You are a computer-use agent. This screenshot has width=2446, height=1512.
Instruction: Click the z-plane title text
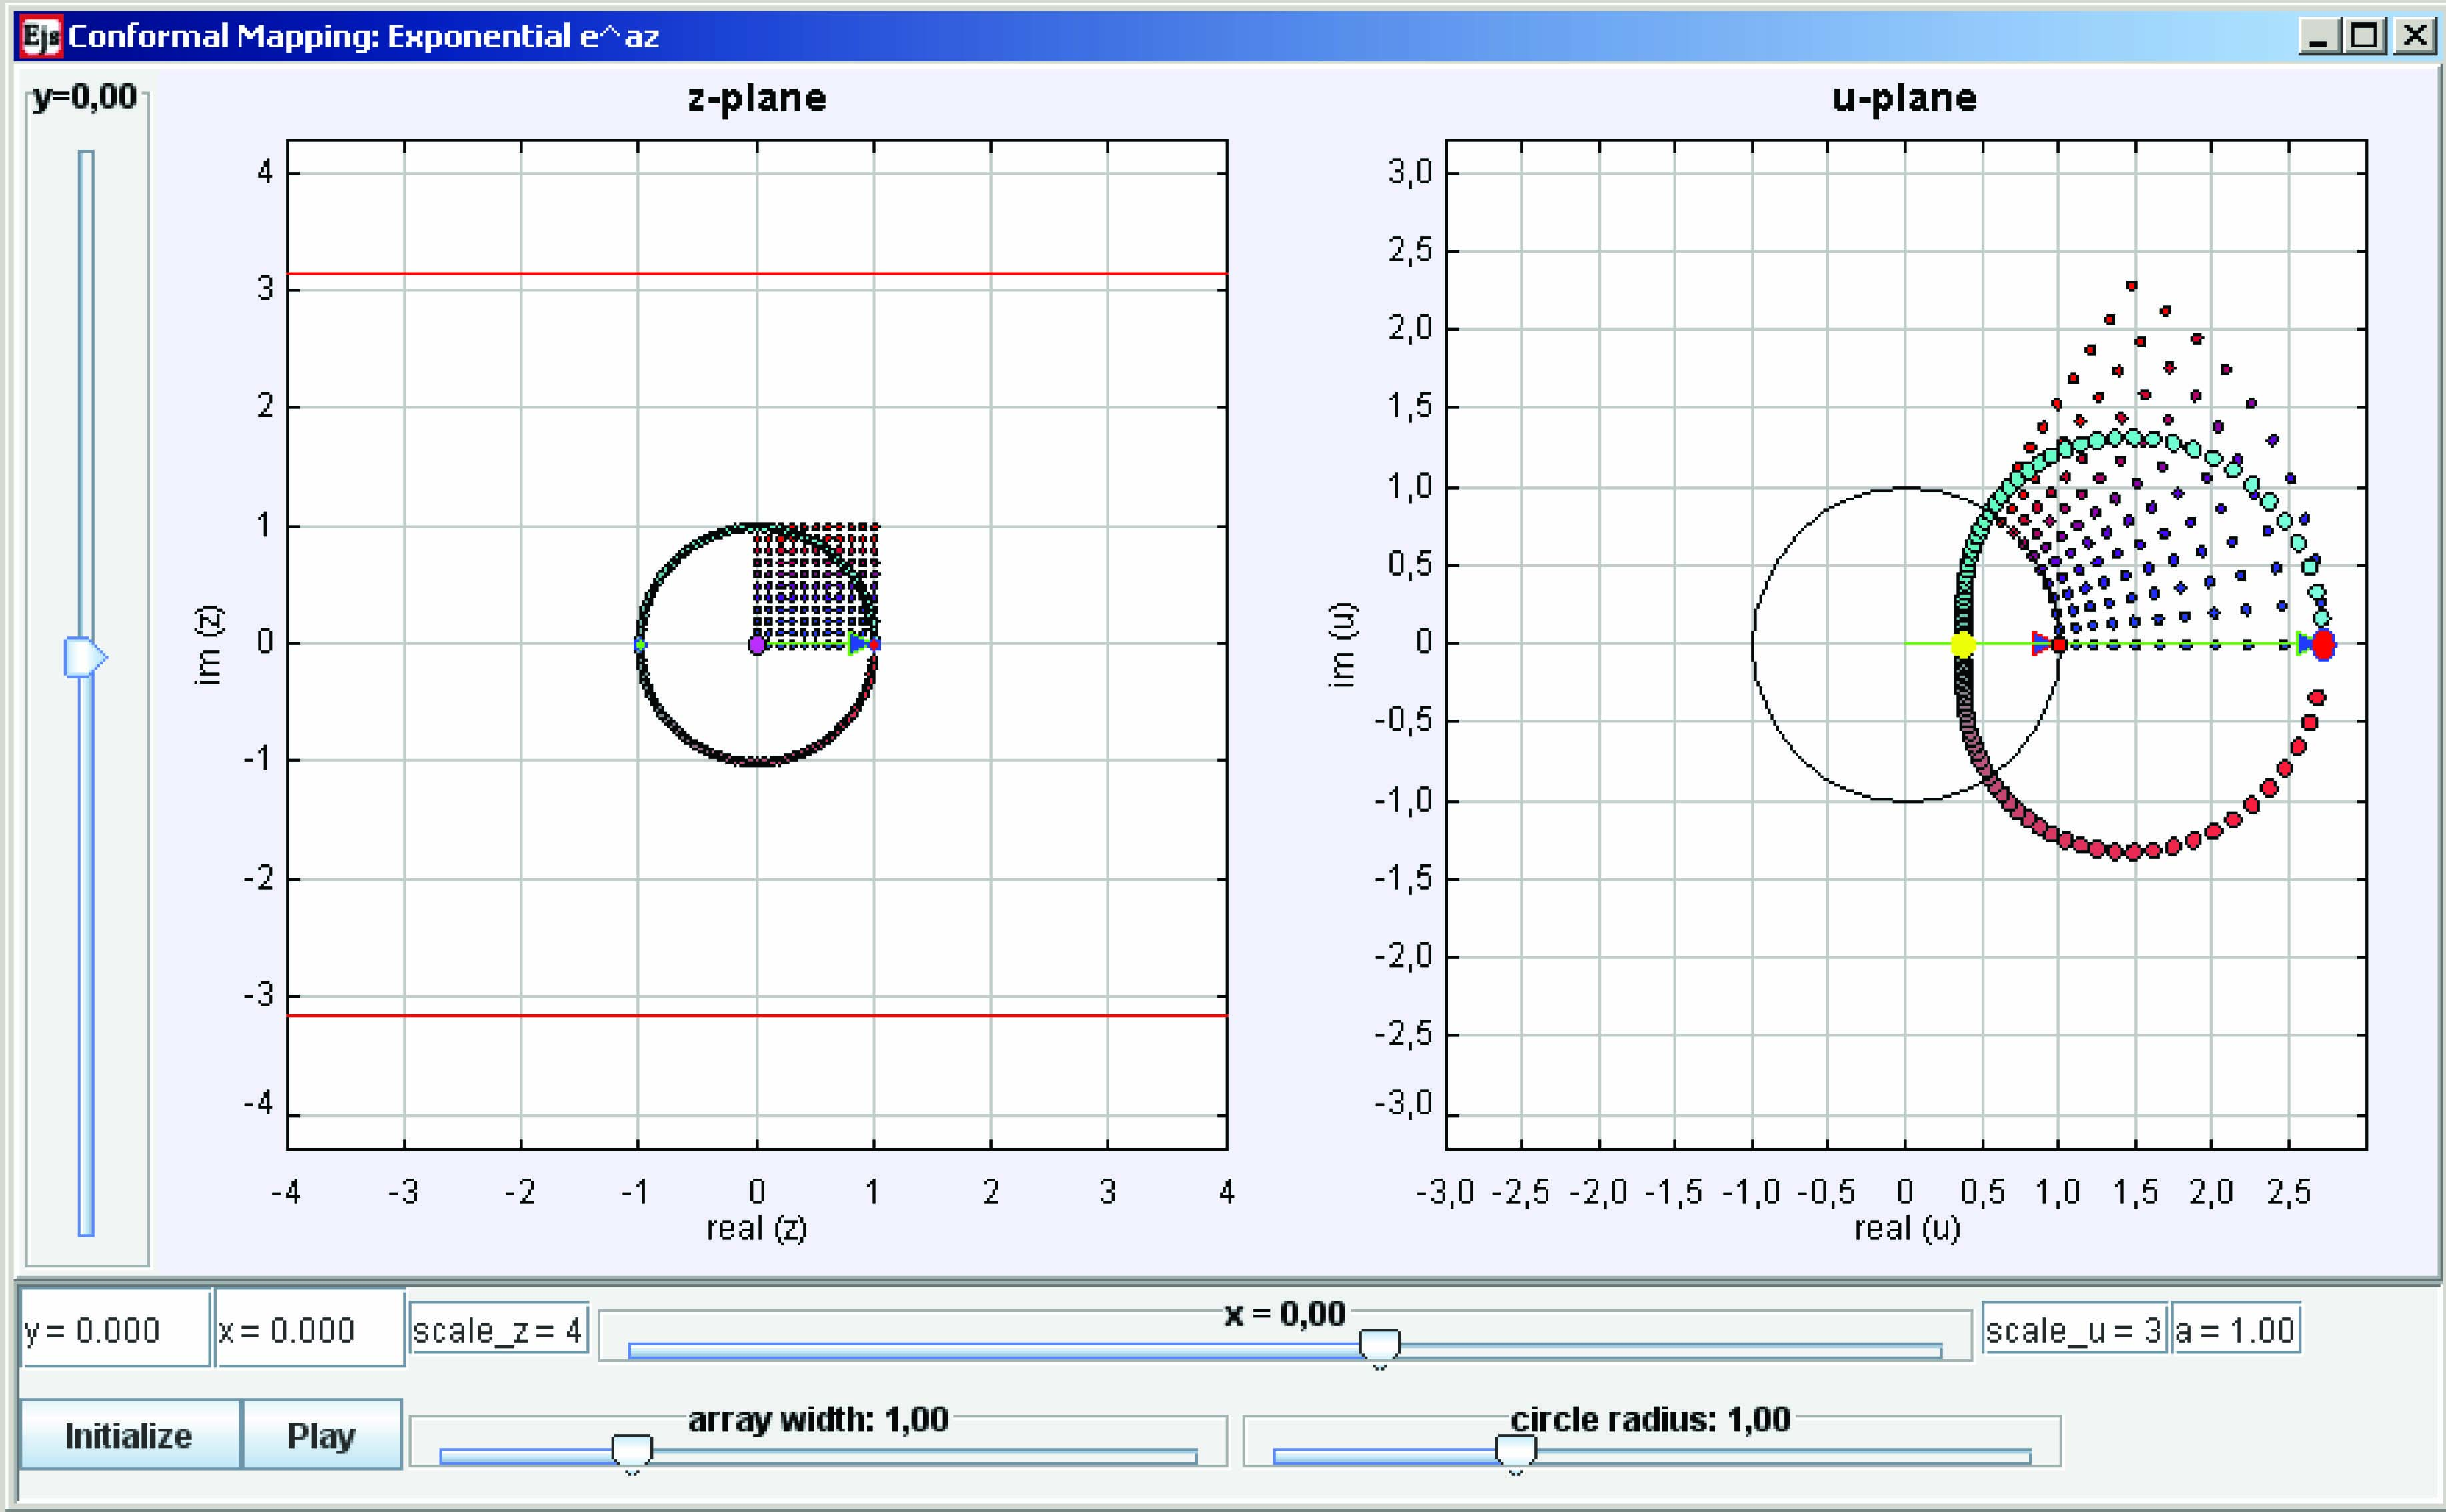[x=757, y=98]
